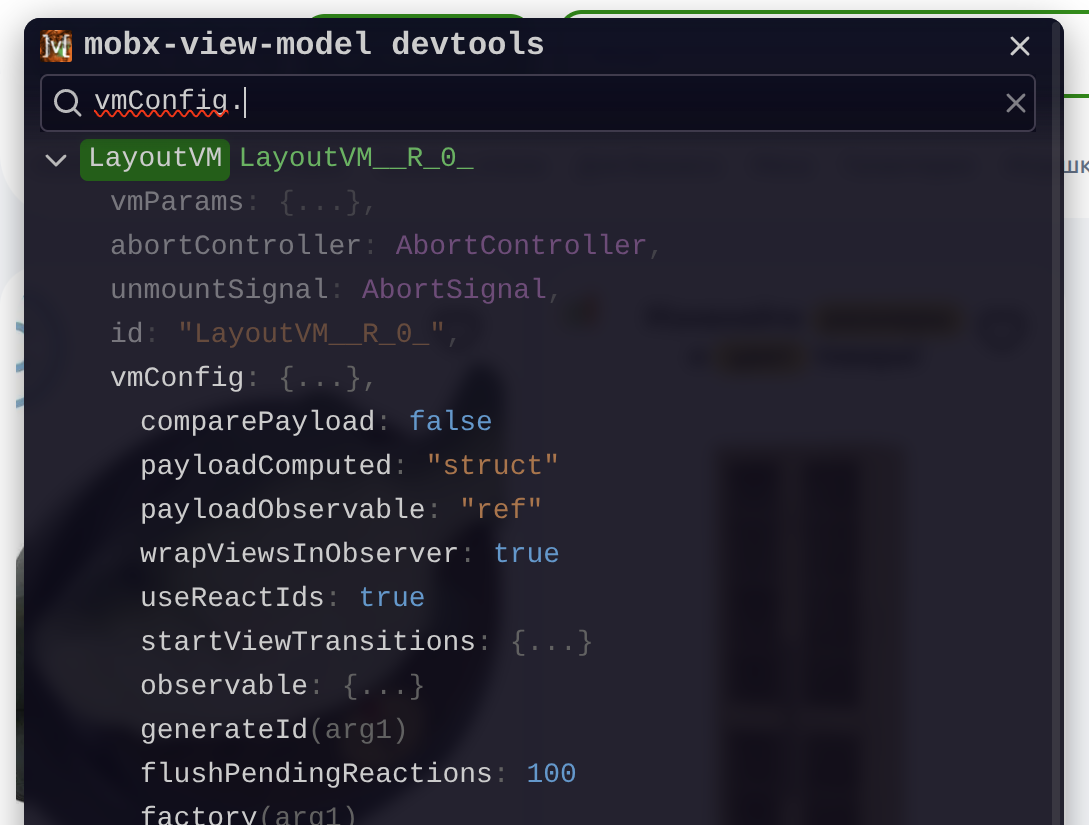
Task: Expand the startViewTransitions {...} row
Action: click(366, 642)
